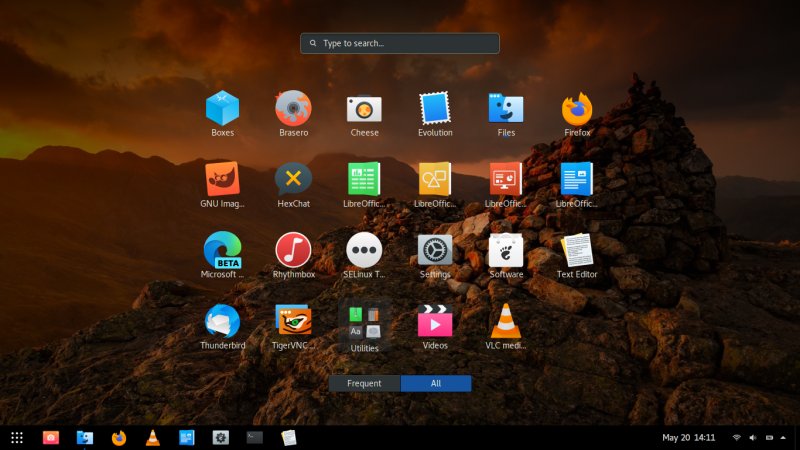Open Files from the app grid
This screenshot has width=800, height=450.
(x=506, y=108)
